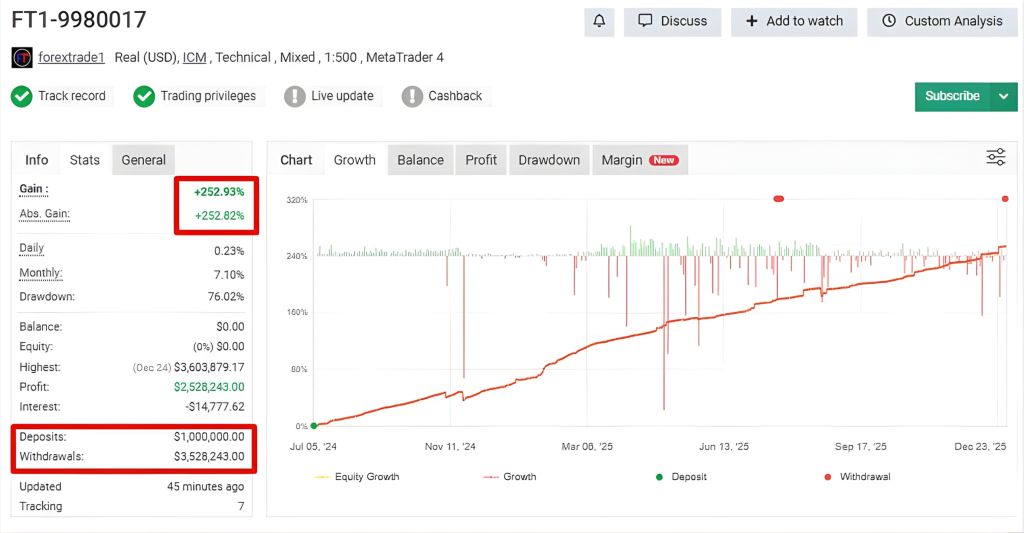Image resolution: width=1024 pixels, height=533 pixels.
Task: Expand the Subscribe dropdown arrow
Action: (1003, 96)
